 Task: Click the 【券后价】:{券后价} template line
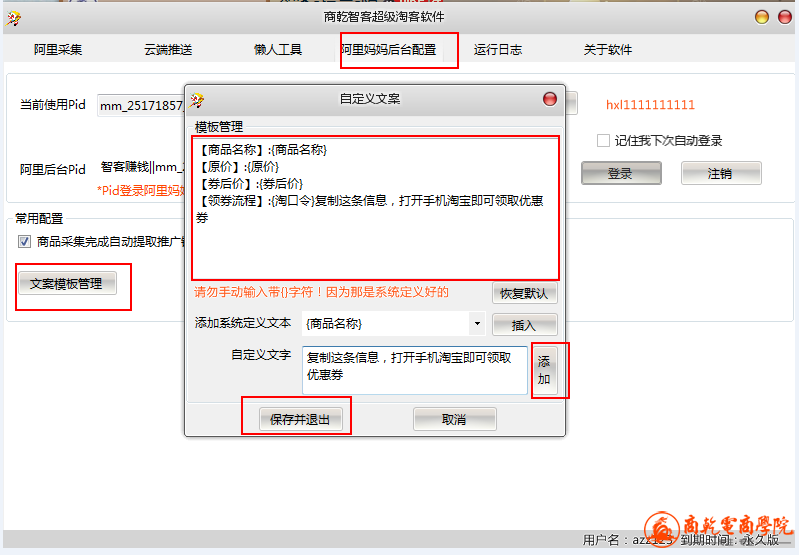250,183
